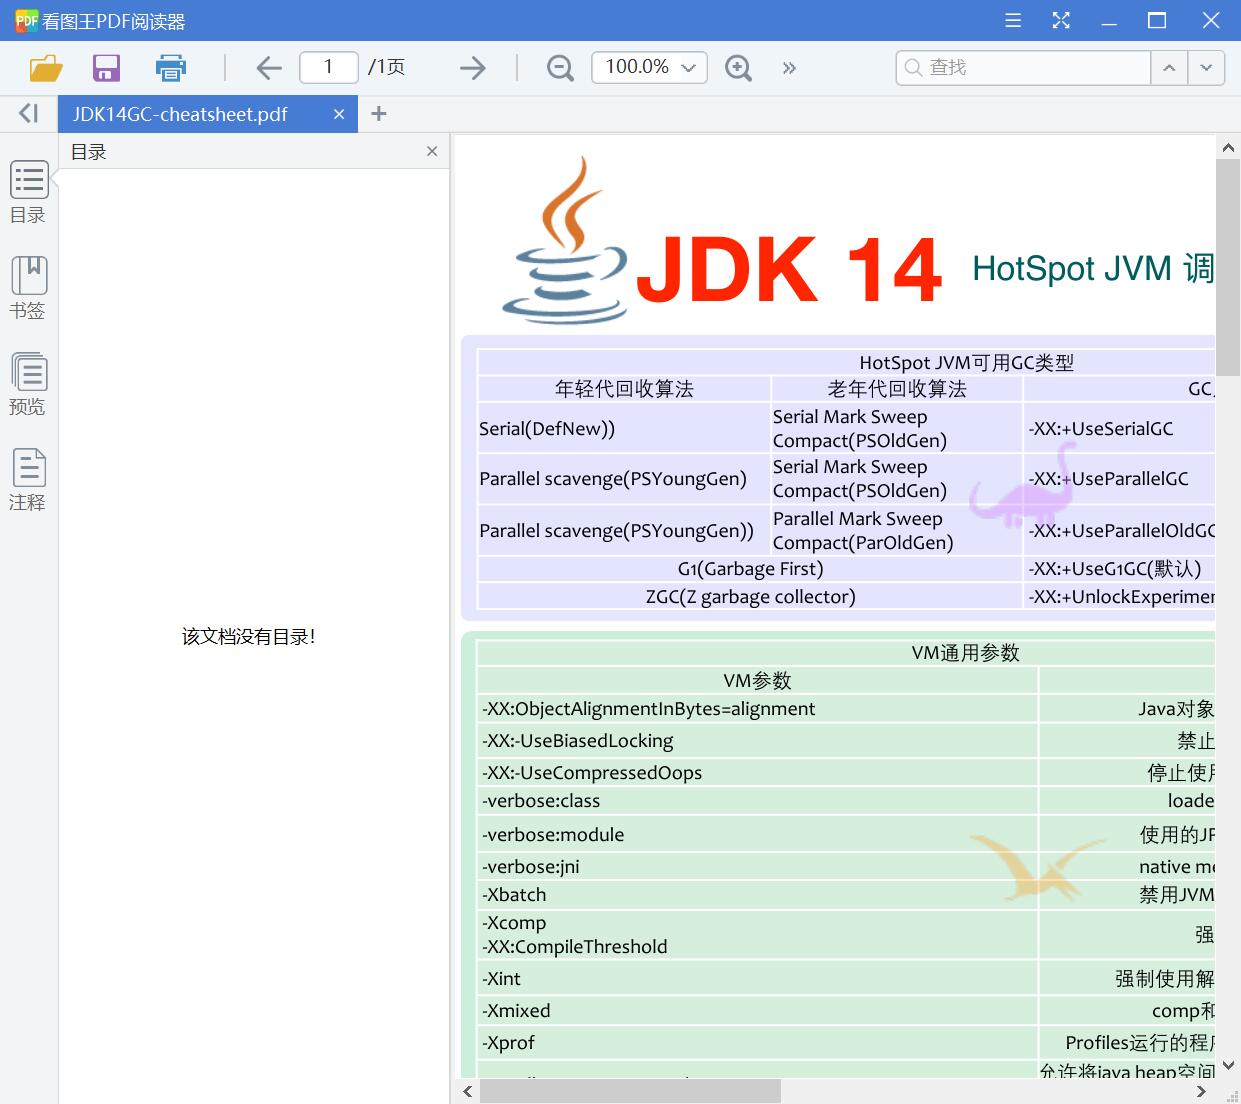Click the 该文档没有目录! message

click(249, 636)
